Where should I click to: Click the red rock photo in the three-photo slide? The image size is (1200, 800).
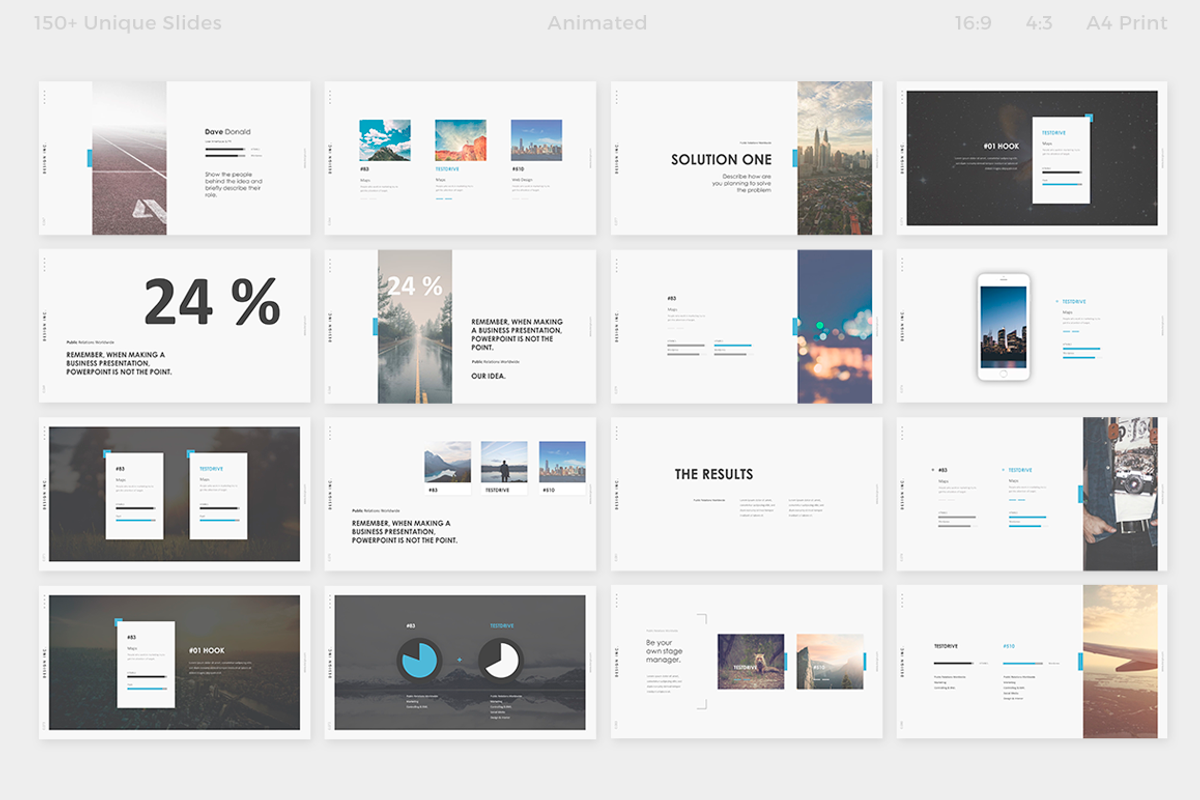point(461,141)
